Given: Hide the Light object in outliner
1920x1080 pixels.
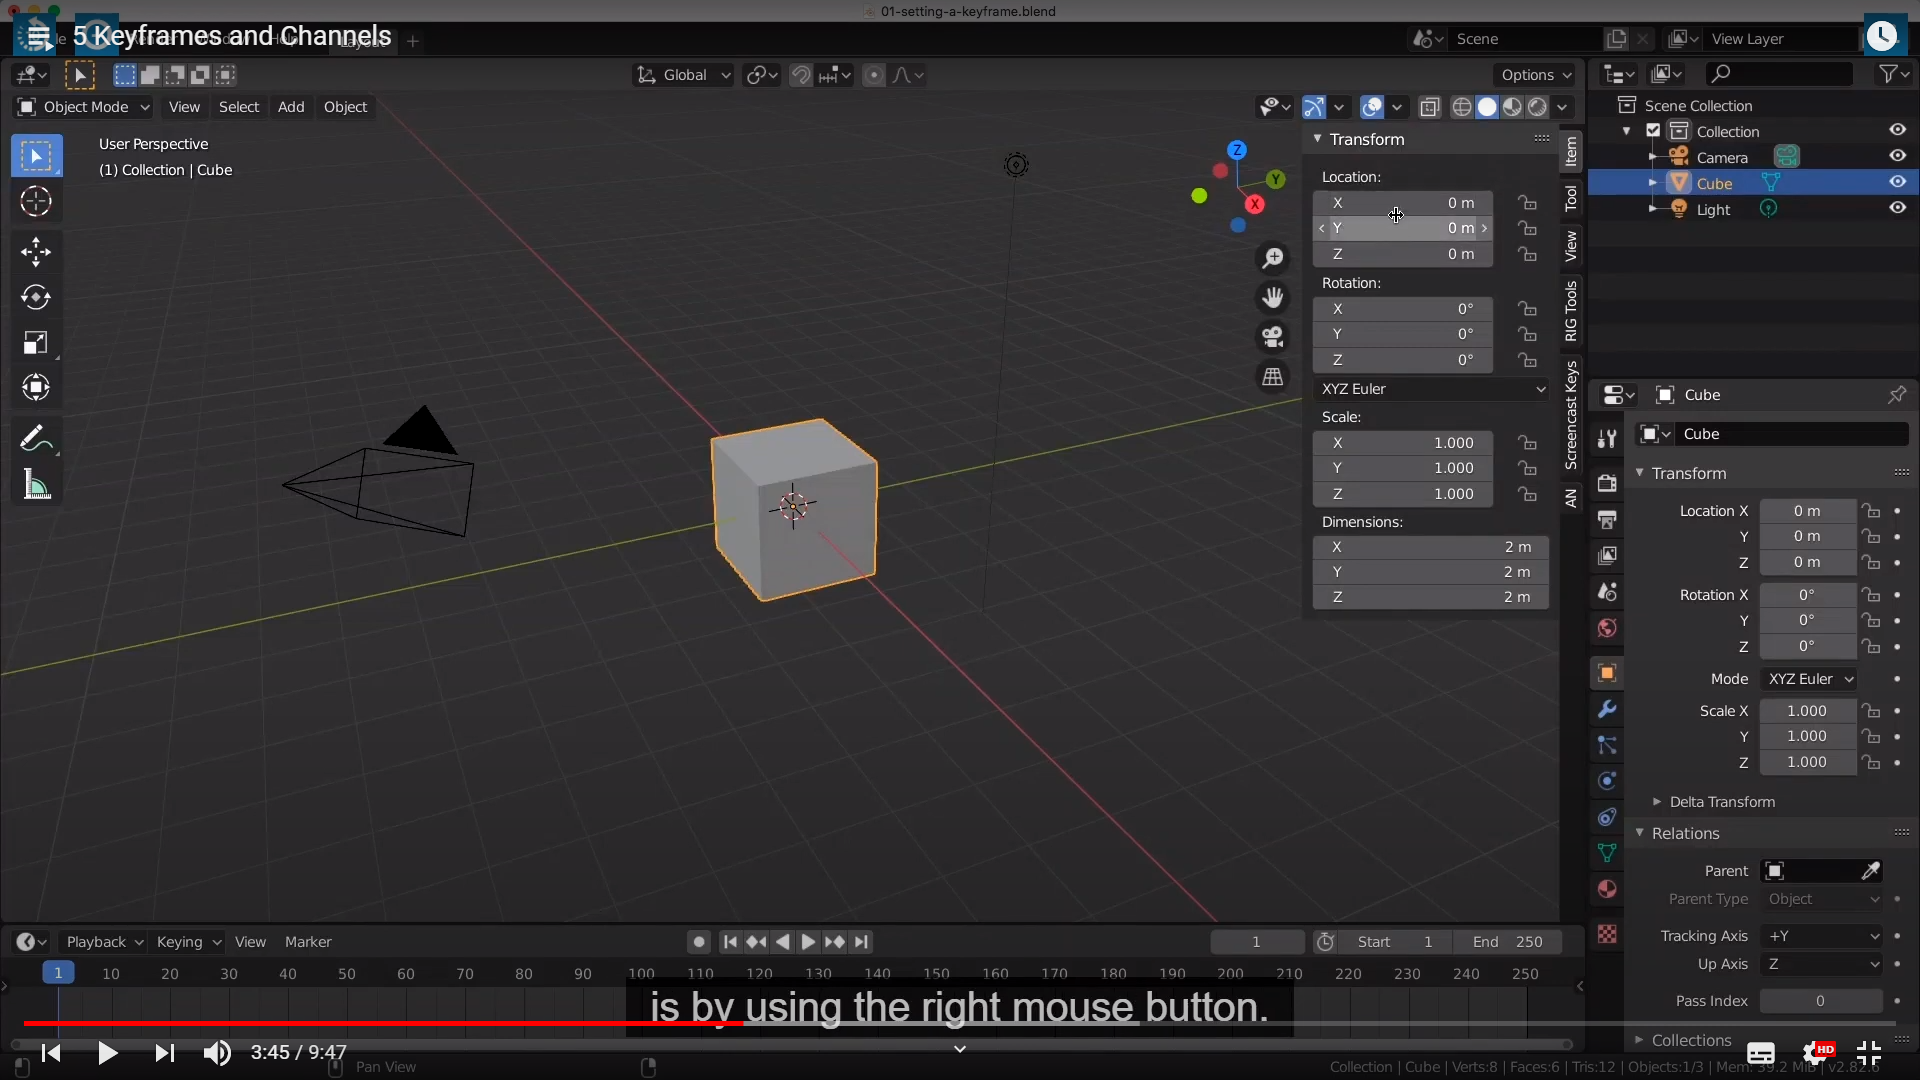Looking at the screenshot, I should click(1897, 208).
